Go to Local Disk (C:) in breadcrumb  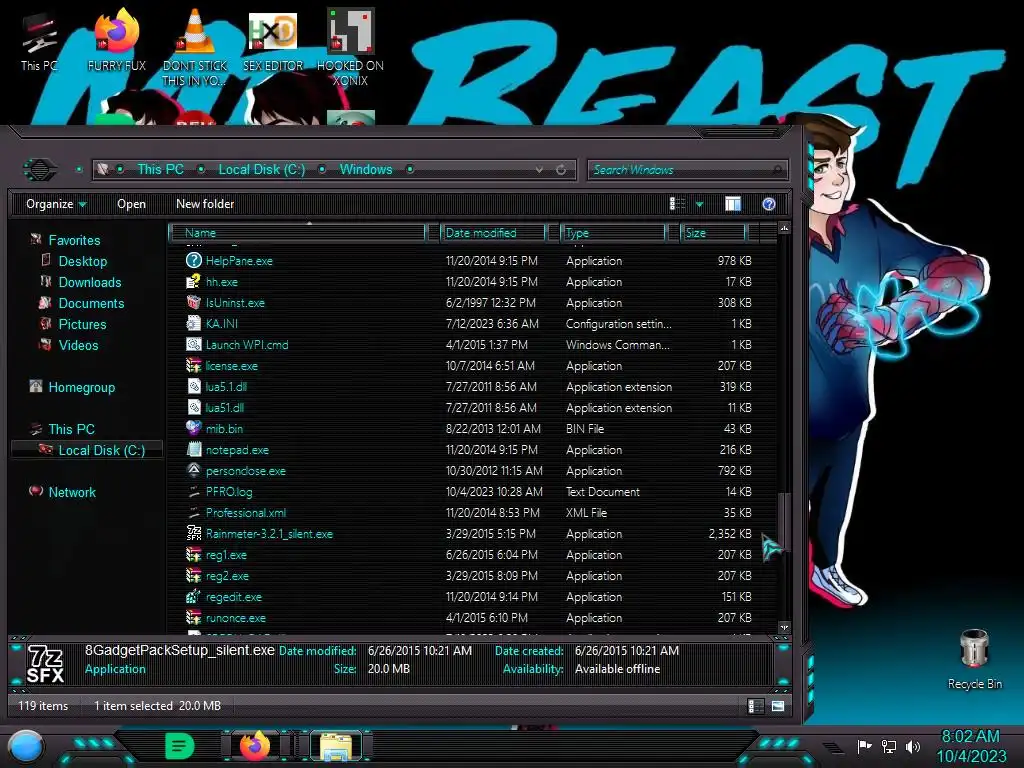[x=262, y=169]
